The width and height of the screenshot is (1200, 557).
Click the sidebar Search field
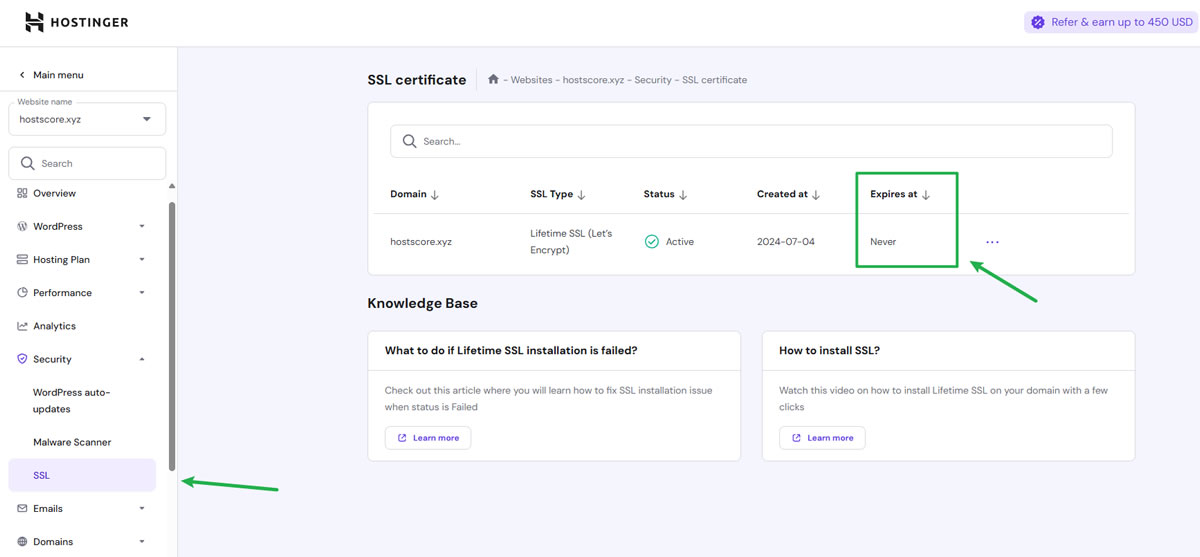(x=87, y=163)
